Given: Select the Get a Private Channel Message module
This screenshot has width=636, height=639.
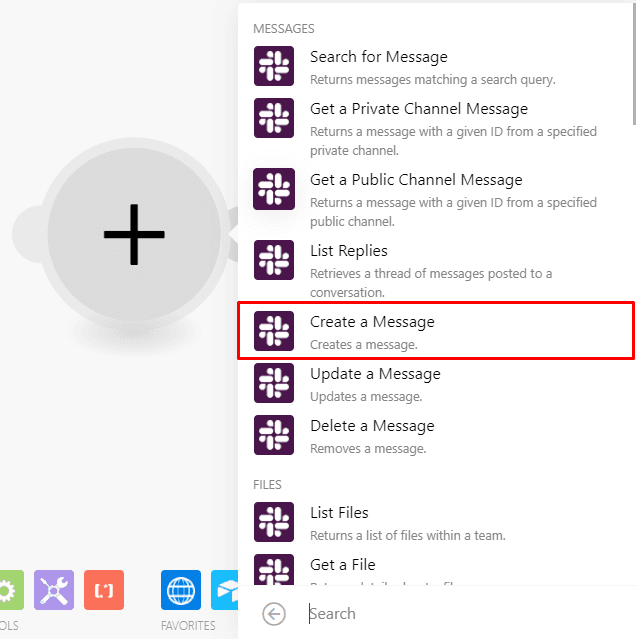Looking at the screenshot, I should tap(418, 109).
